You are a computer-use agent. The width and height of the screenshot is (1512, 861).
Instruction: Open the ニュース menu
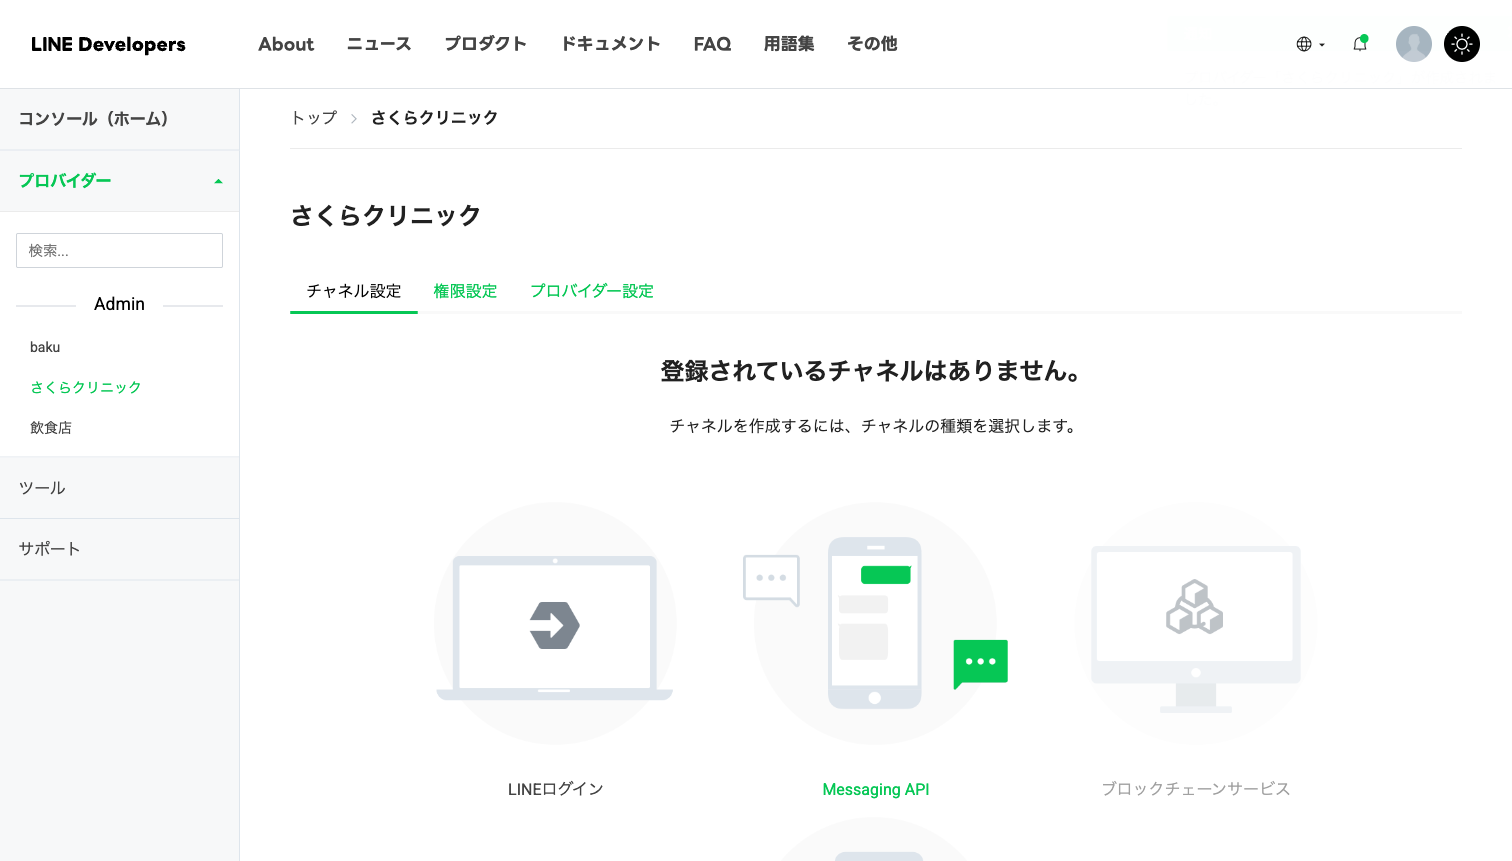[x=379, y=44]
